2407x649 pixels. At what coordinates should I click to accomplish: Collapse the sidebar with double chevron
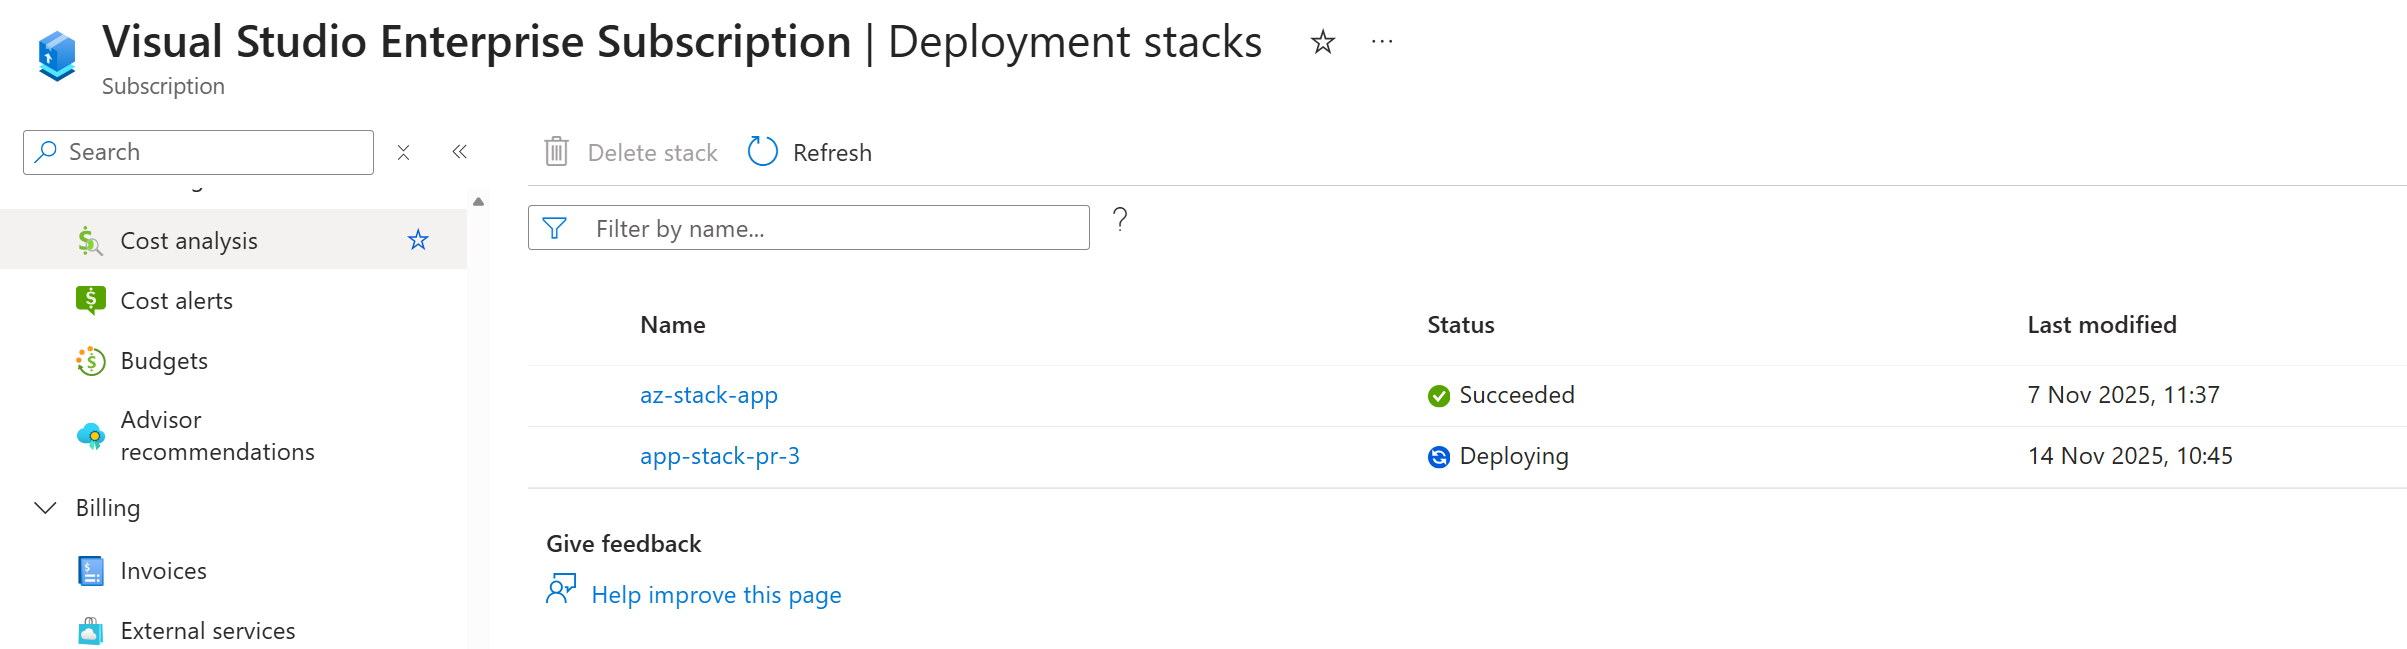459,152
